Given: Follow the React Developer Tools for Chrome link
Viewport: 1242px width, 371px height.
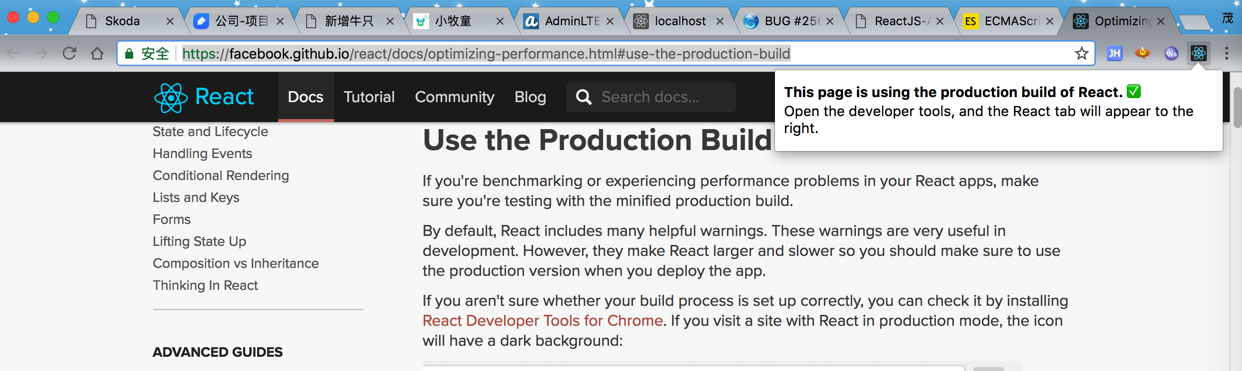Looking at the screenshot, I should (543, 321).
